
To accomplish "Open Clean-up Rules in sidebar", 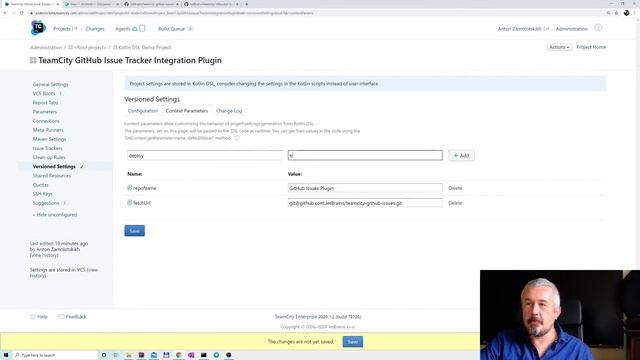I will coord(49,158).
